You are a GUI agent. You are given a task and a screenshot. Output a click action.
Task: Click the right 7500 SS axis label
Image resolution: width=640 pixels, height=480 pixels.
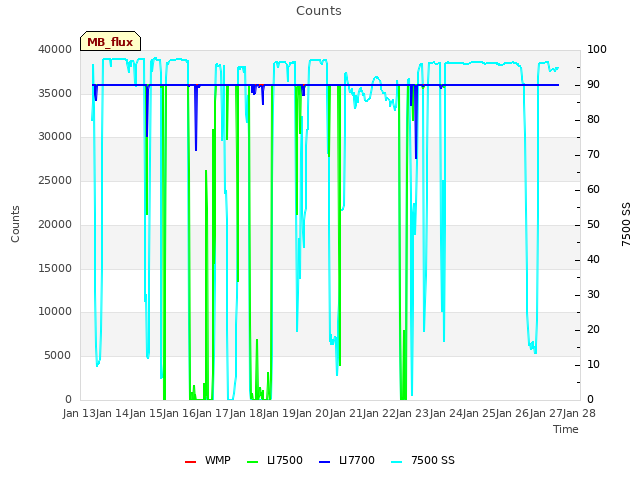[x=626, y=224]
